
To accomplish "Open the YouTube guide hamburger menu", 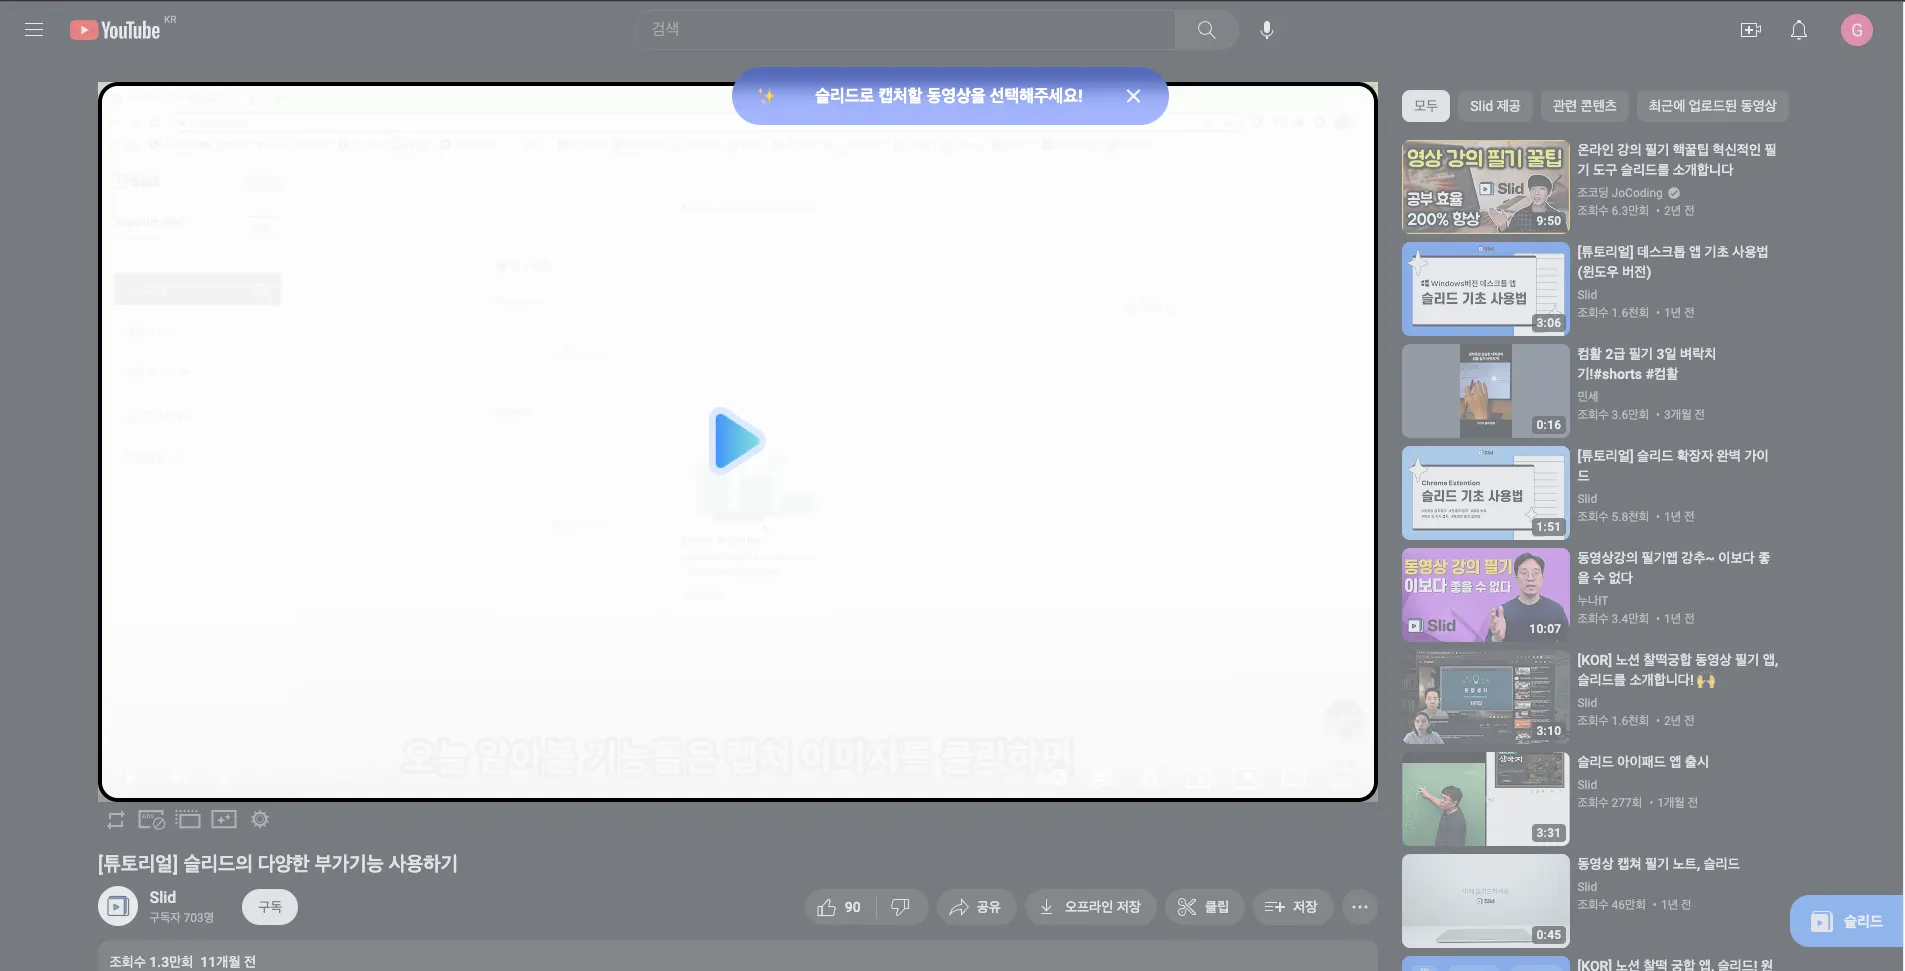I will point(34,30).
